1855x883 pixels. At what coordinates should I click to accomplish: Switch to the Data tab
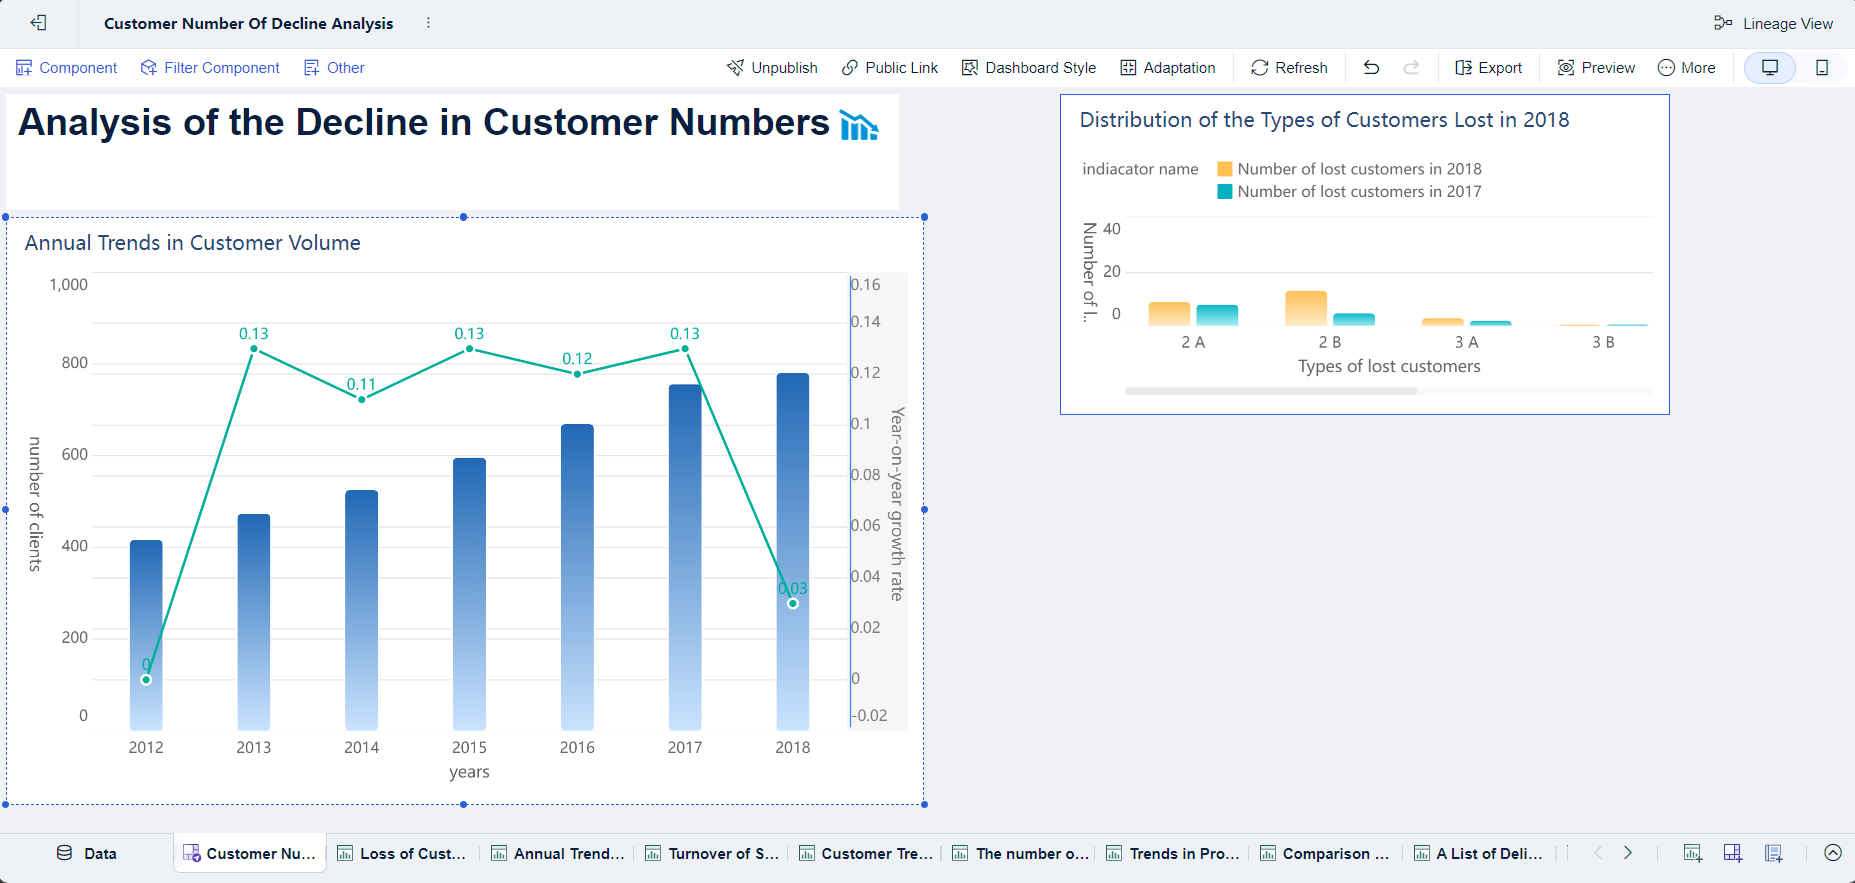pyautogui.click(x=87, y=853)
